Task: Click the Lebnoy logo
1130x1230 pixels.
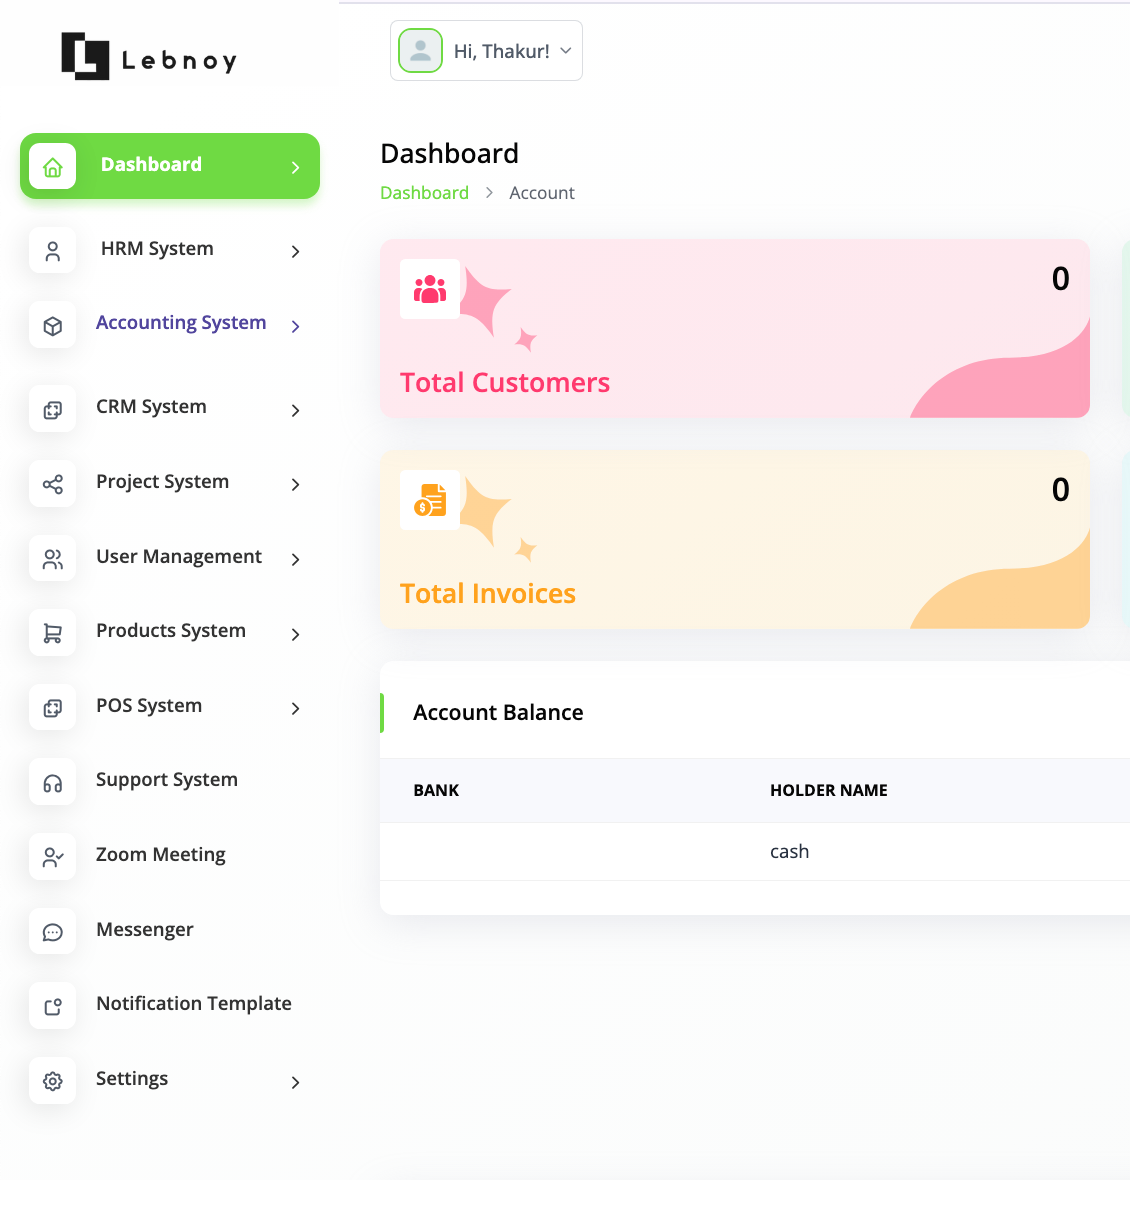Action: pos(149,57)
